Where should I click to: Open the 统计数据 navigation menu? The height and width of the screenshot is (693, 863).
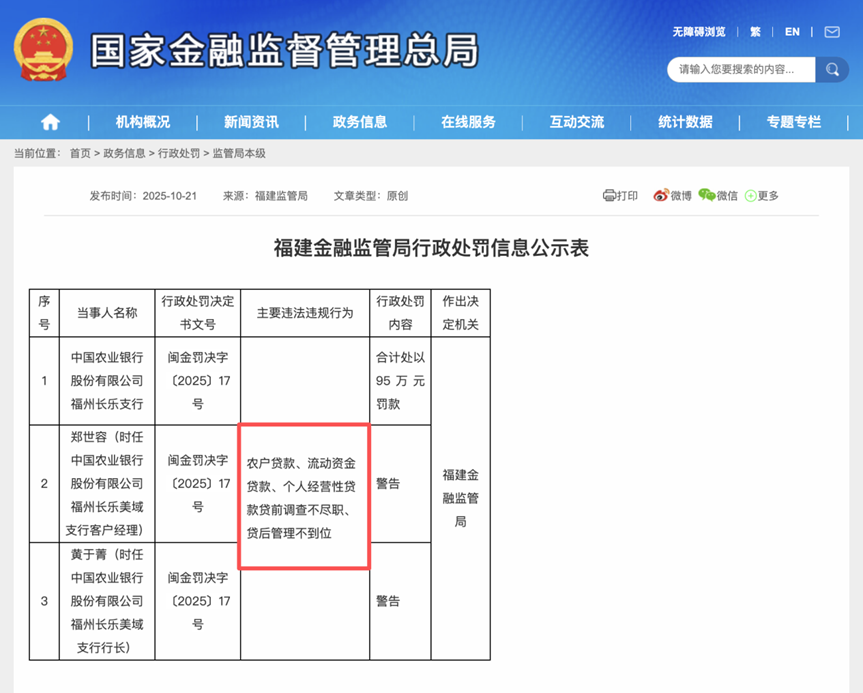[685, 121]
